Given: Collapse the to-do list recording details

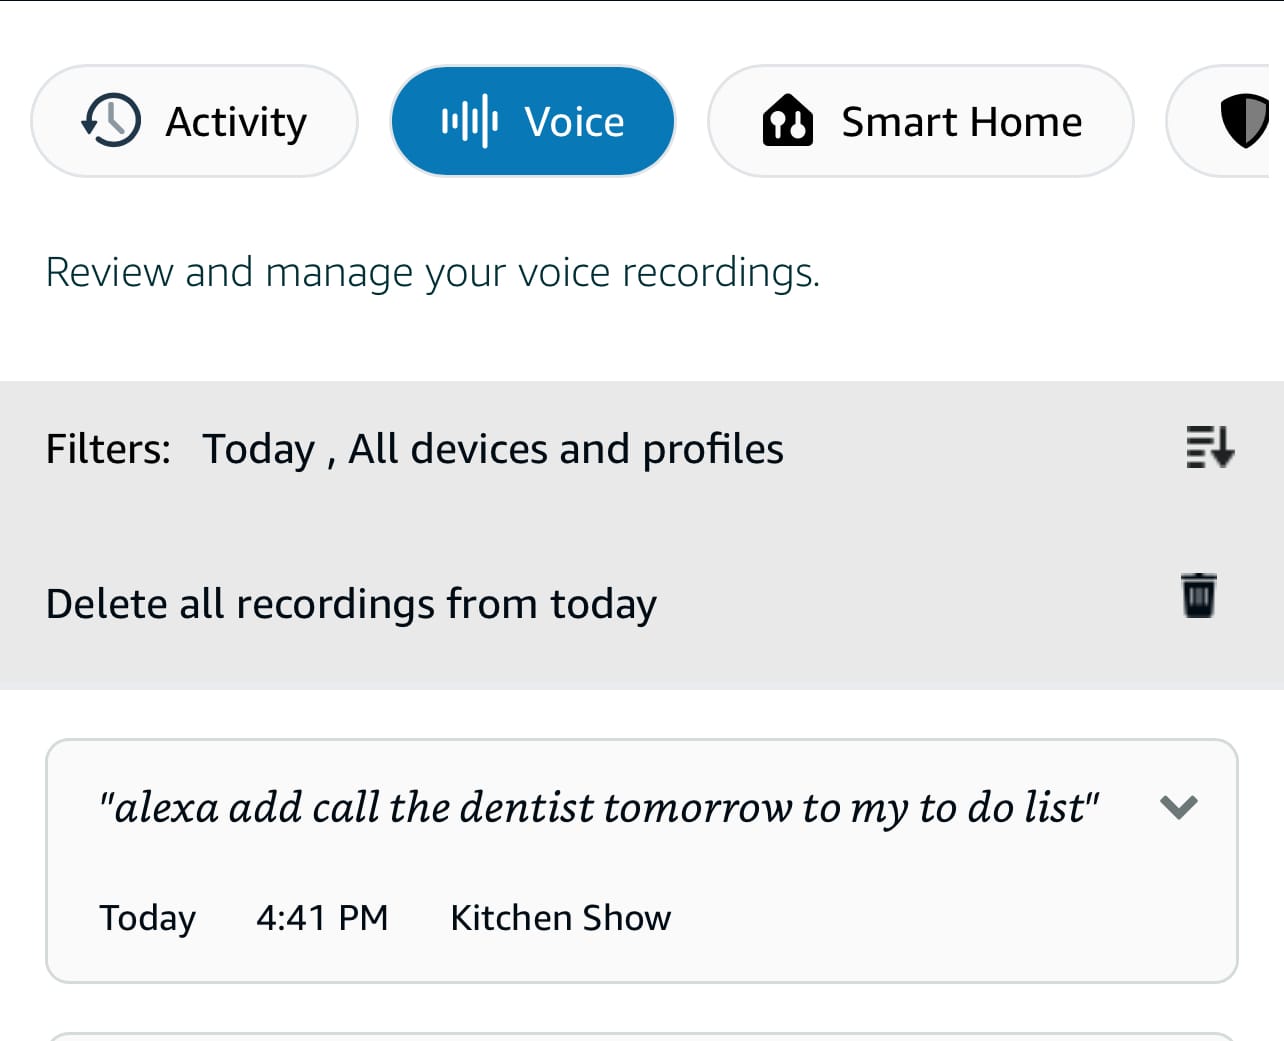Looking at the screenshot, I should click(1179, 808).
